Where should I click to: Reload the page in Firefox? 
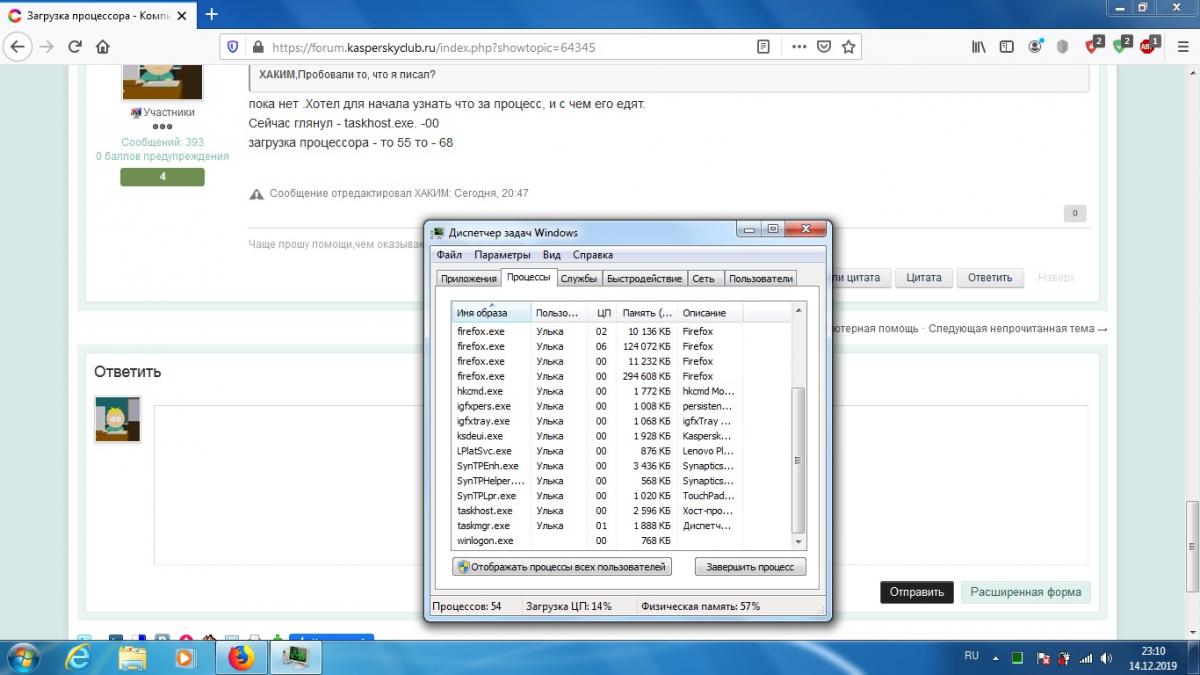tap(75, 47)
